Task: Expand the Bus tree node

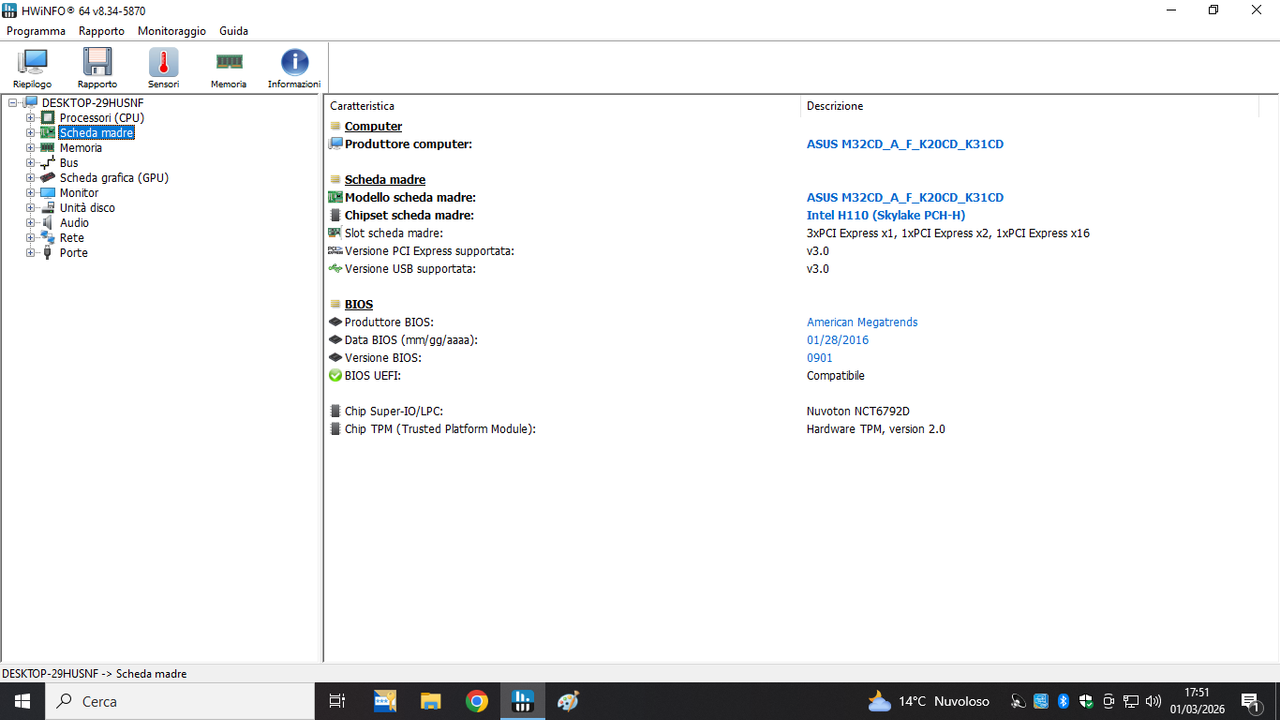Action: pyautogui.click(x=30, y=163)
